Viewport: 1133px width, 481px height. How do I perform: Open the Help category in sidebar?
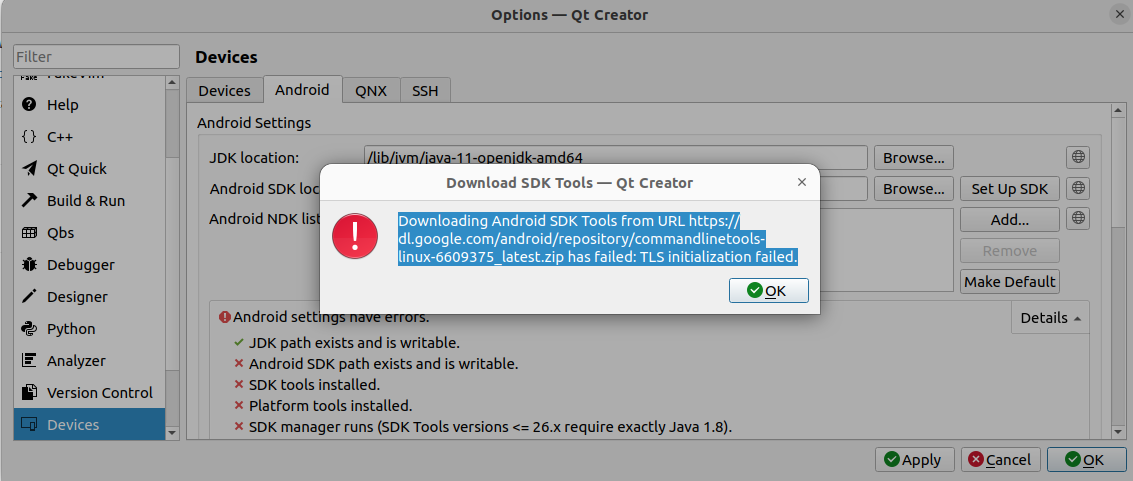coord(89,105)
